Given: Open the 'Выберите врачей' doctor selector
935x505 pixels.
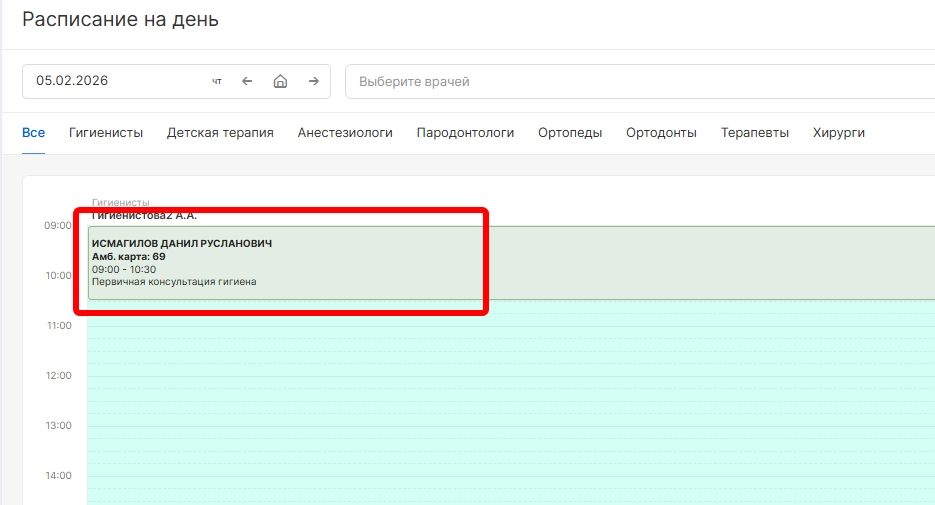Looking at the screenshot, I should pyautogui.click(x=640, y=82).
